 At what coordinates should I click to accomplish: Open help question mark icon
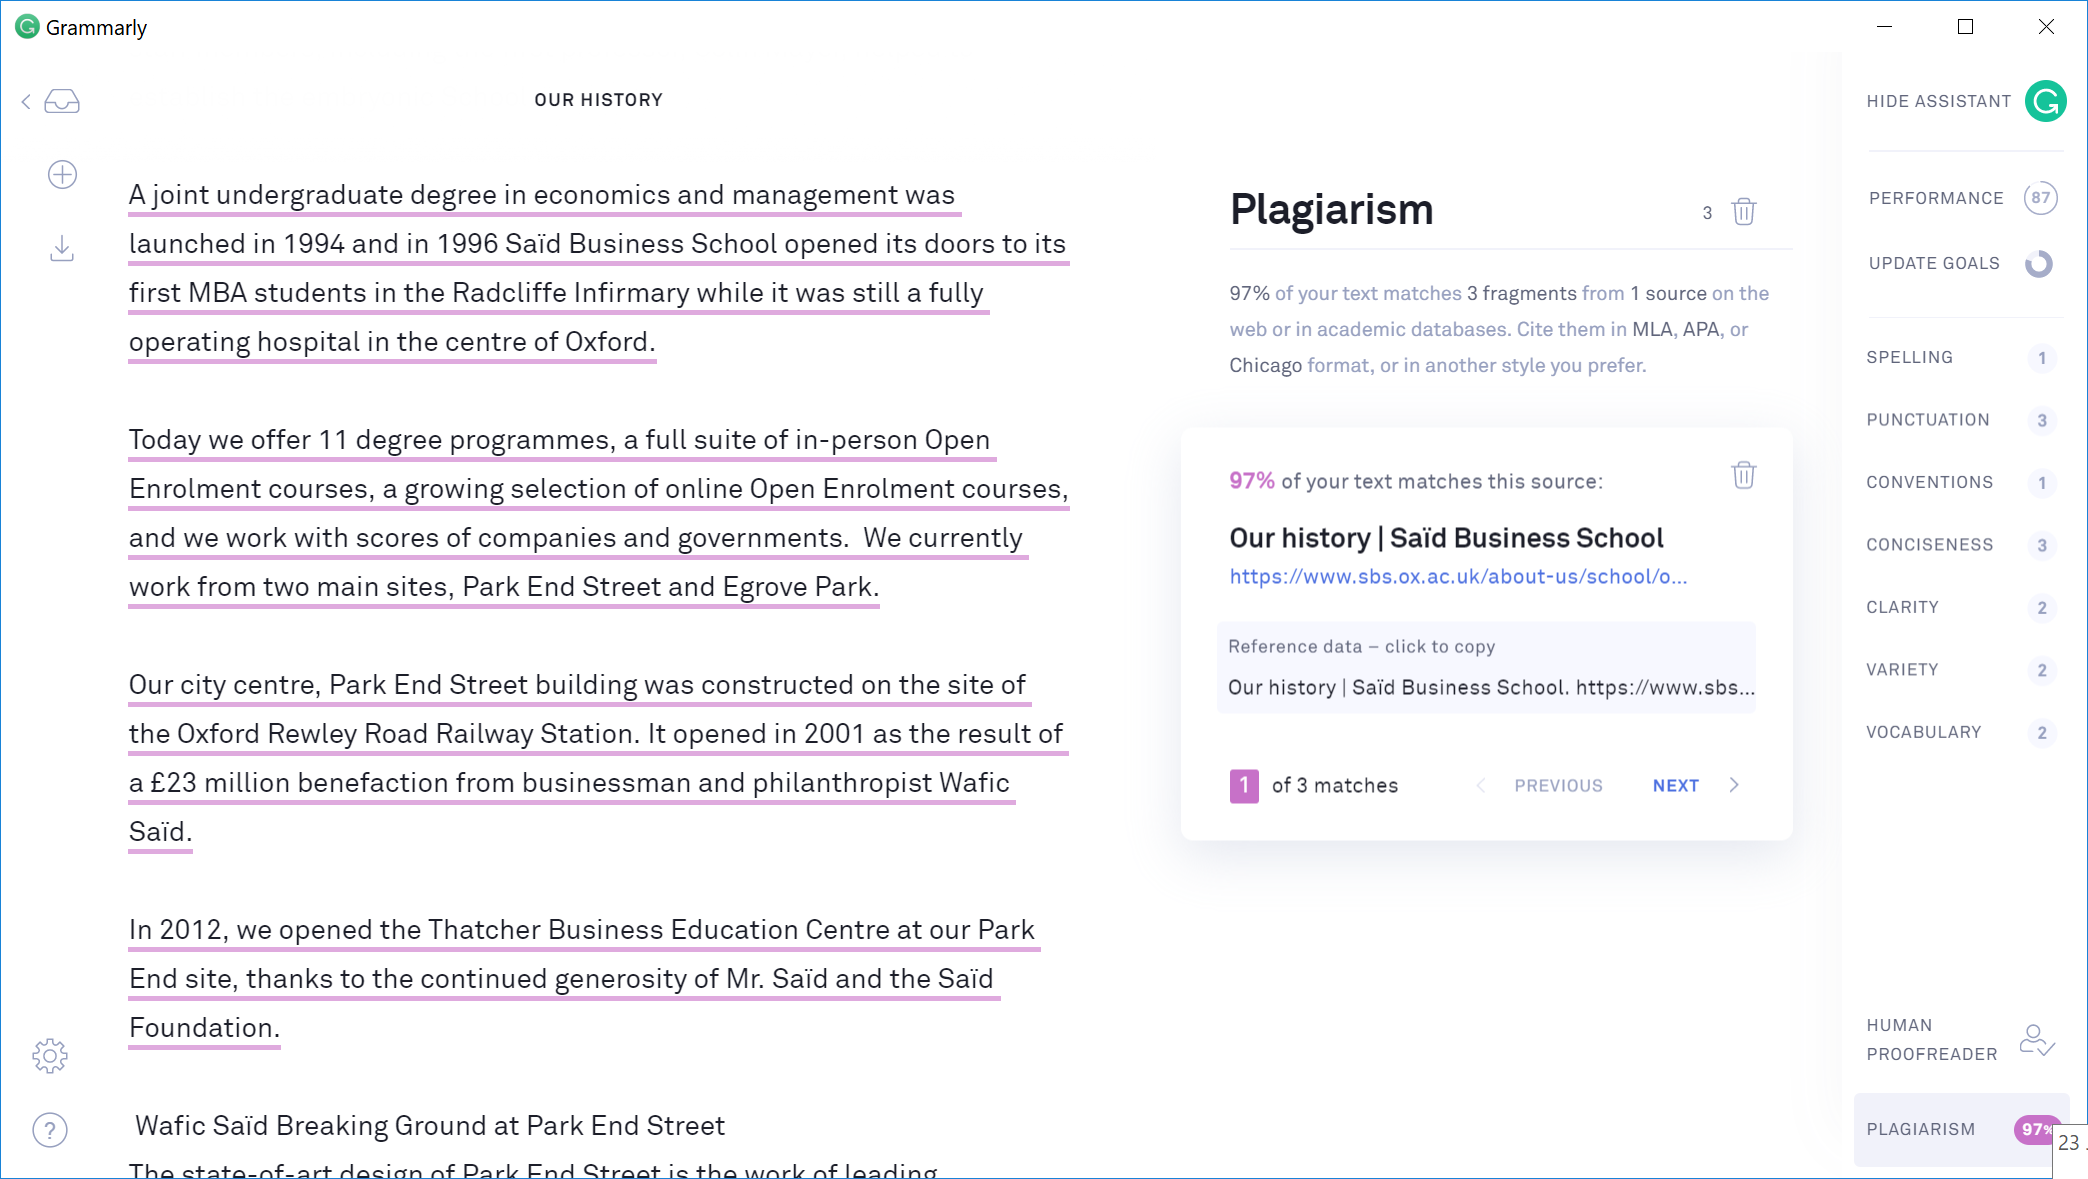point(50,1130)
